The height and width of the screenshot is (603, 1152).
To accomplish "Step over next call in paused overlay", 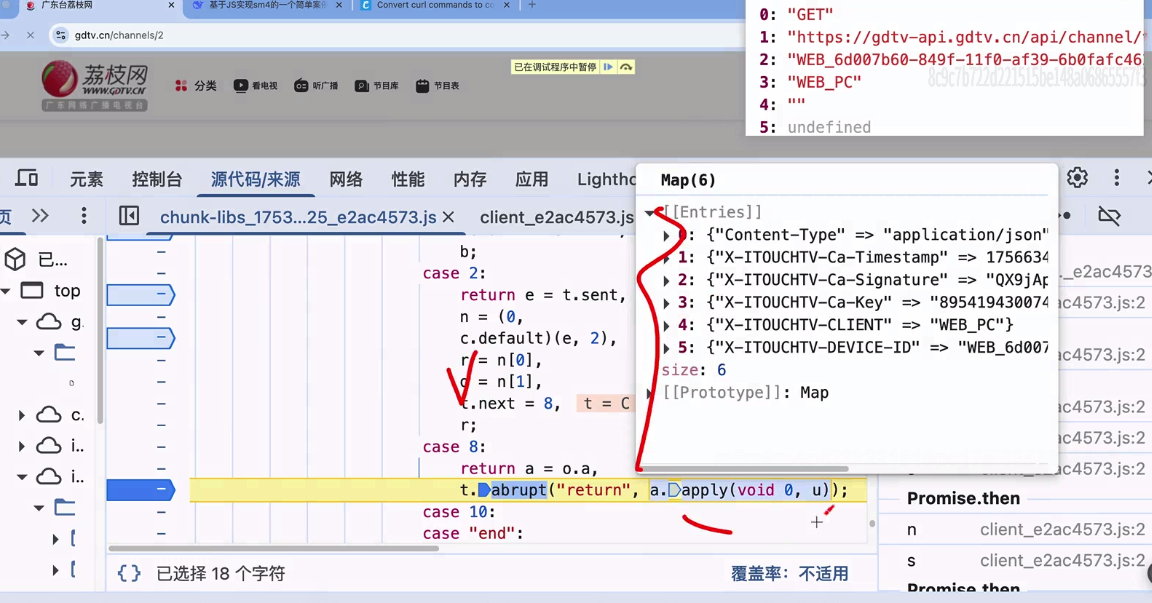I will coord(626,67).
